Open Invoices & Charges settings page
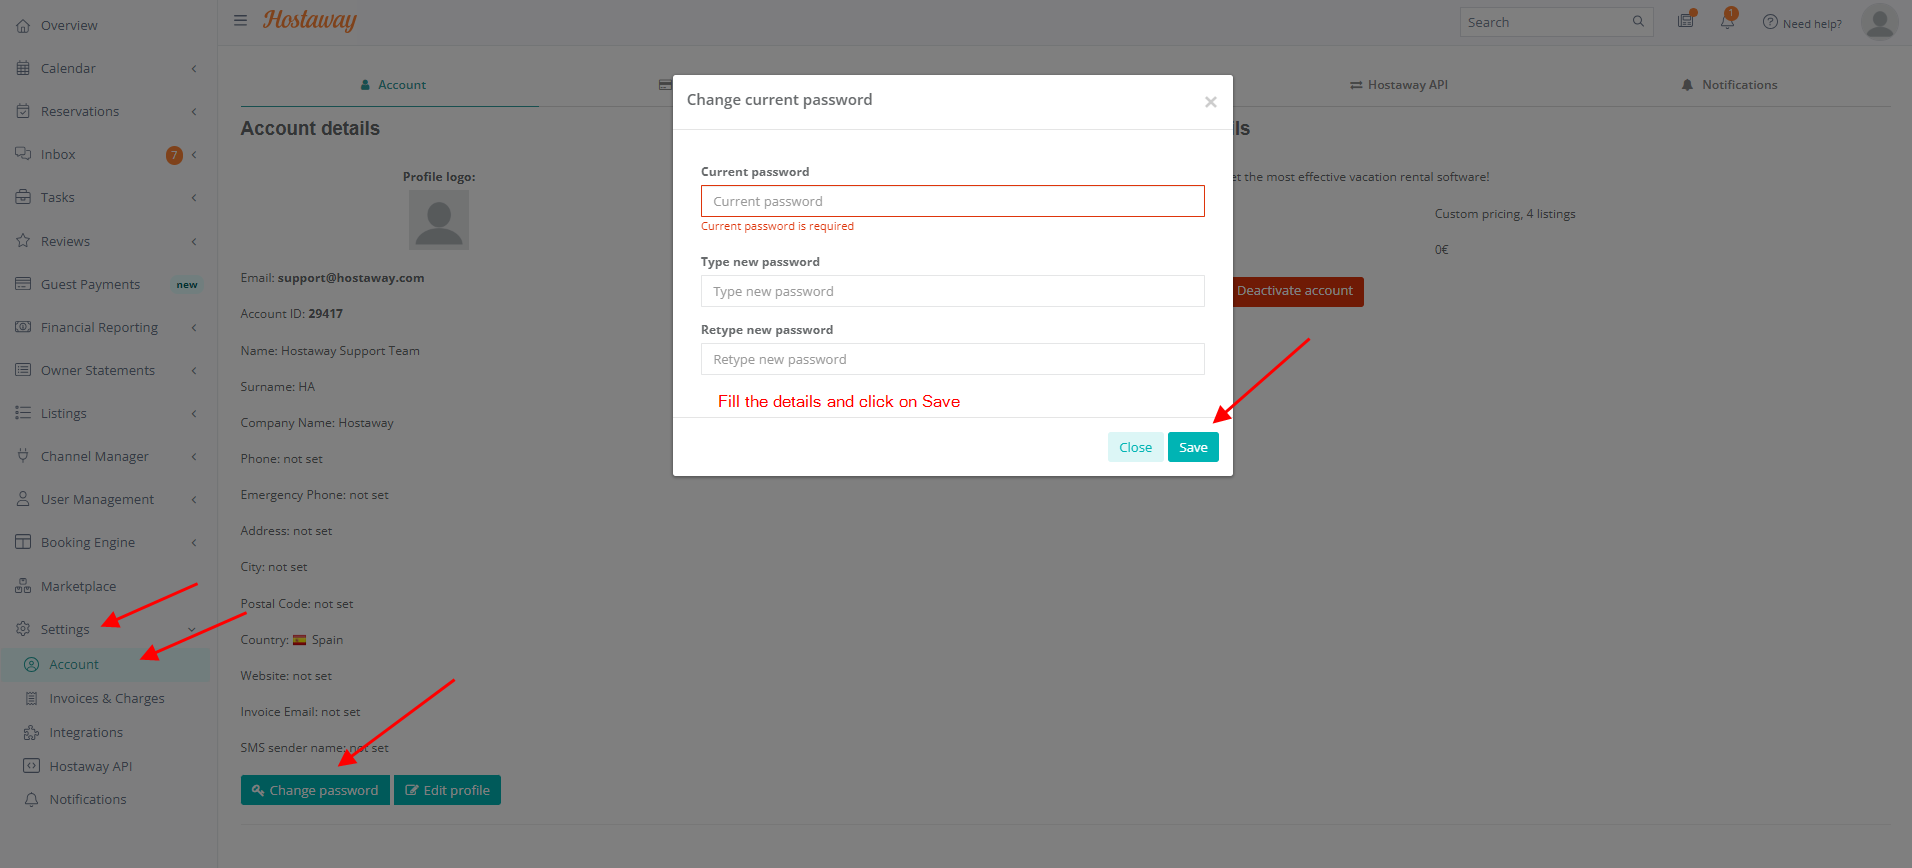 (x=106, y=698)
